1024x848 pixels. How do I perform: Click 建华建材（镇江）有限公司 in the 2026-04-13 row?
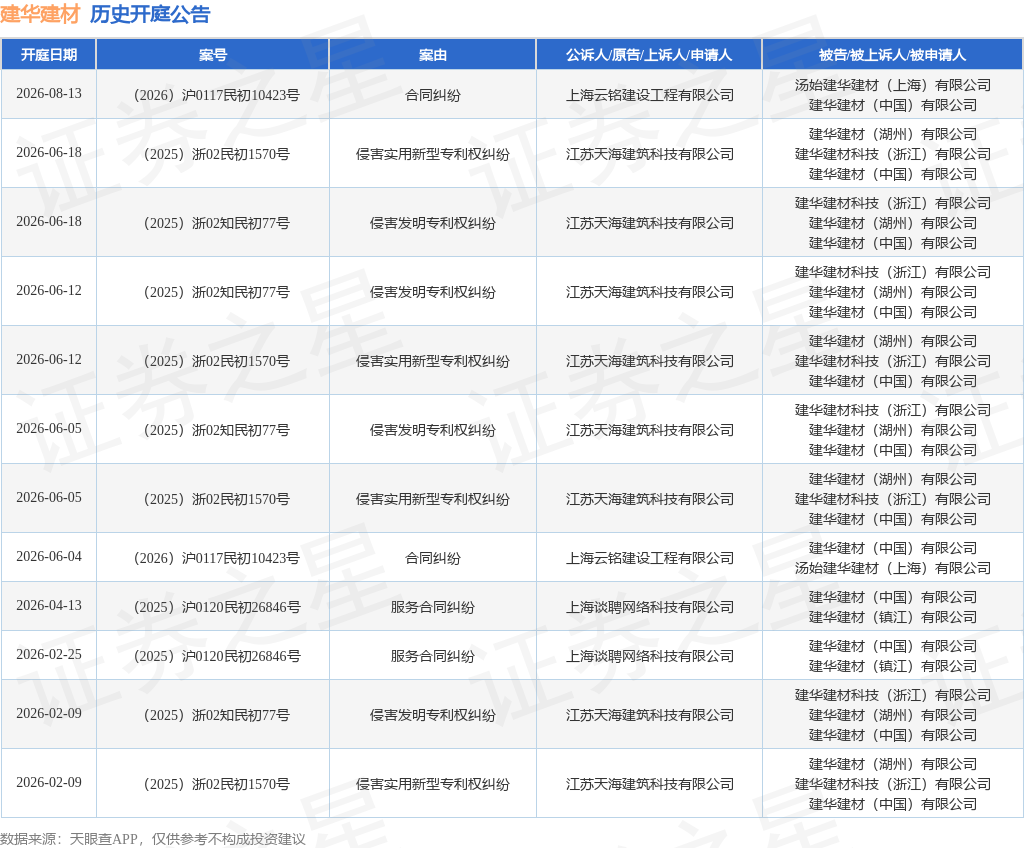click(x=893, y=617)
